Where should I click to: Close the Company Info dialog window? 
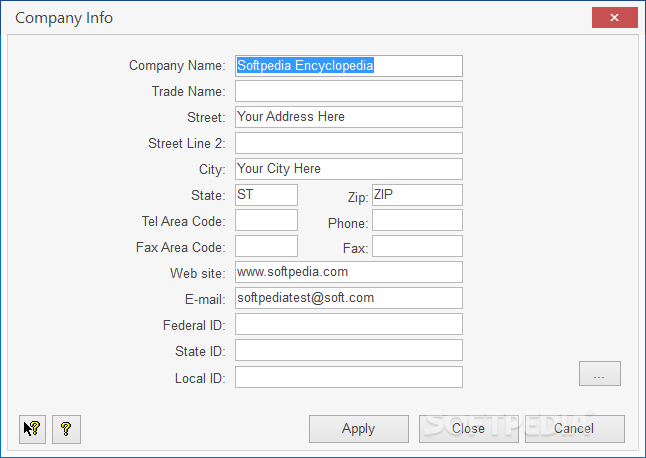(x=615, y=18)
